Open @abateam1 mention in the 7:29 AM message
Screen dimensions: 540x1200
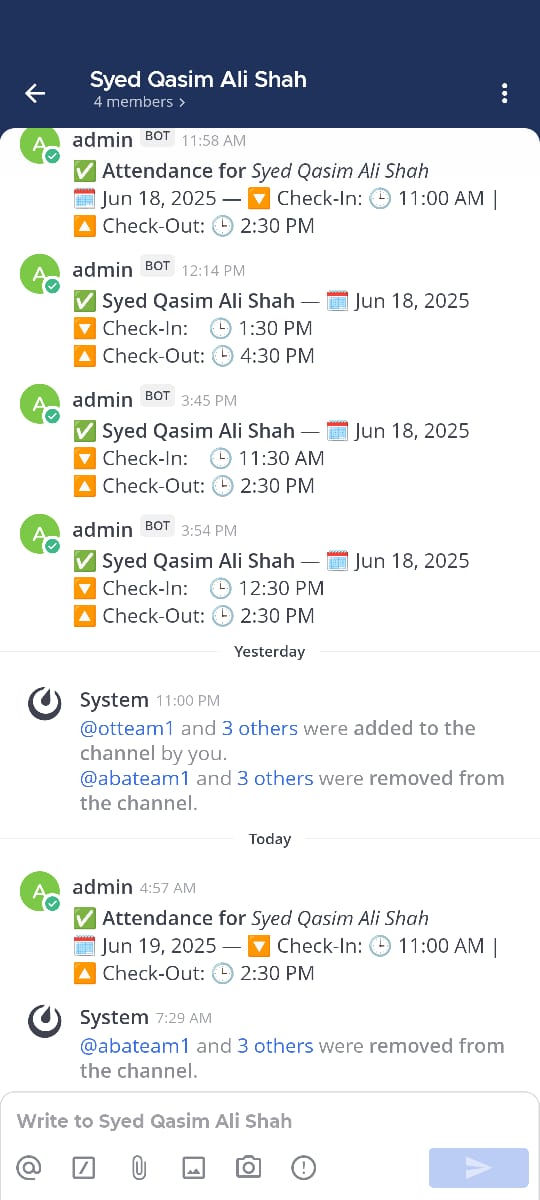135,1046
